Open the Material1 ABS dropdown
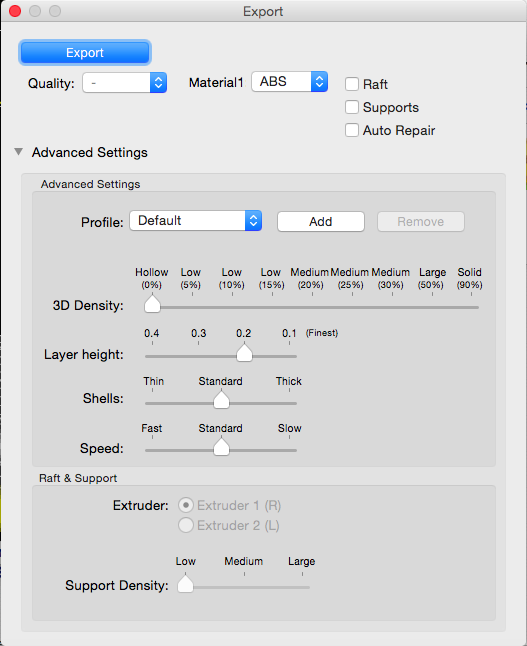527x646 pixels. pyautogui.click(x=289, y=82)
